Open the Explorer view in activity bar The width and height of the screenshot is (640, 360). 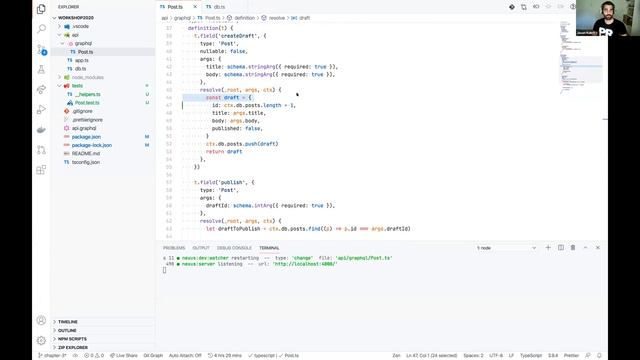41,9
